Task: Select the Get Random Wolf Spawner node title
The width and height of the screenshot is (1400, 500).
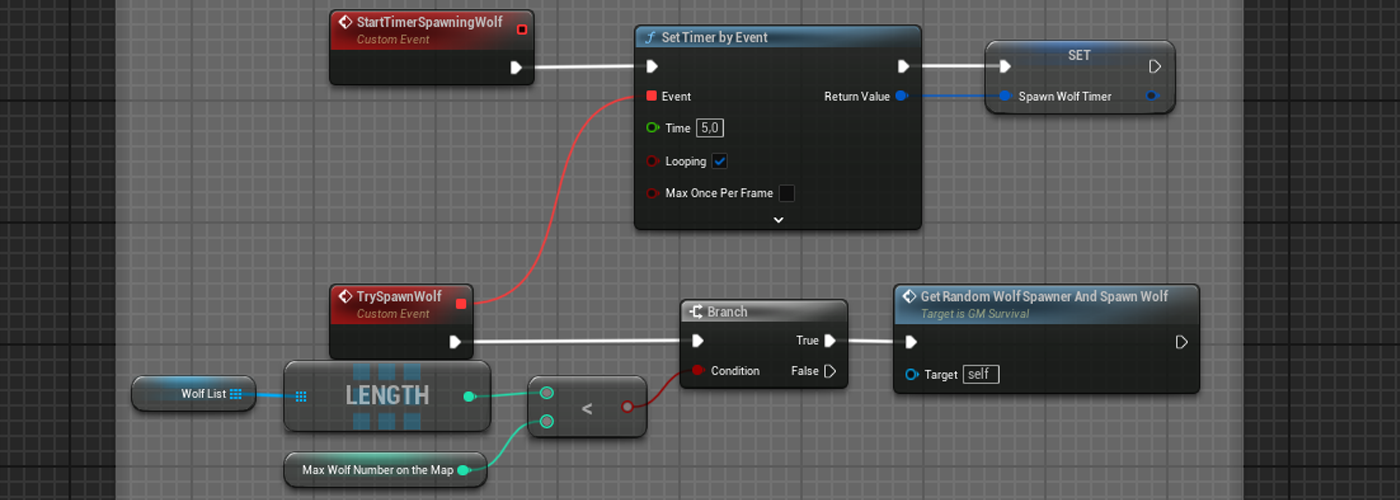Action: tap(1043, 296)
